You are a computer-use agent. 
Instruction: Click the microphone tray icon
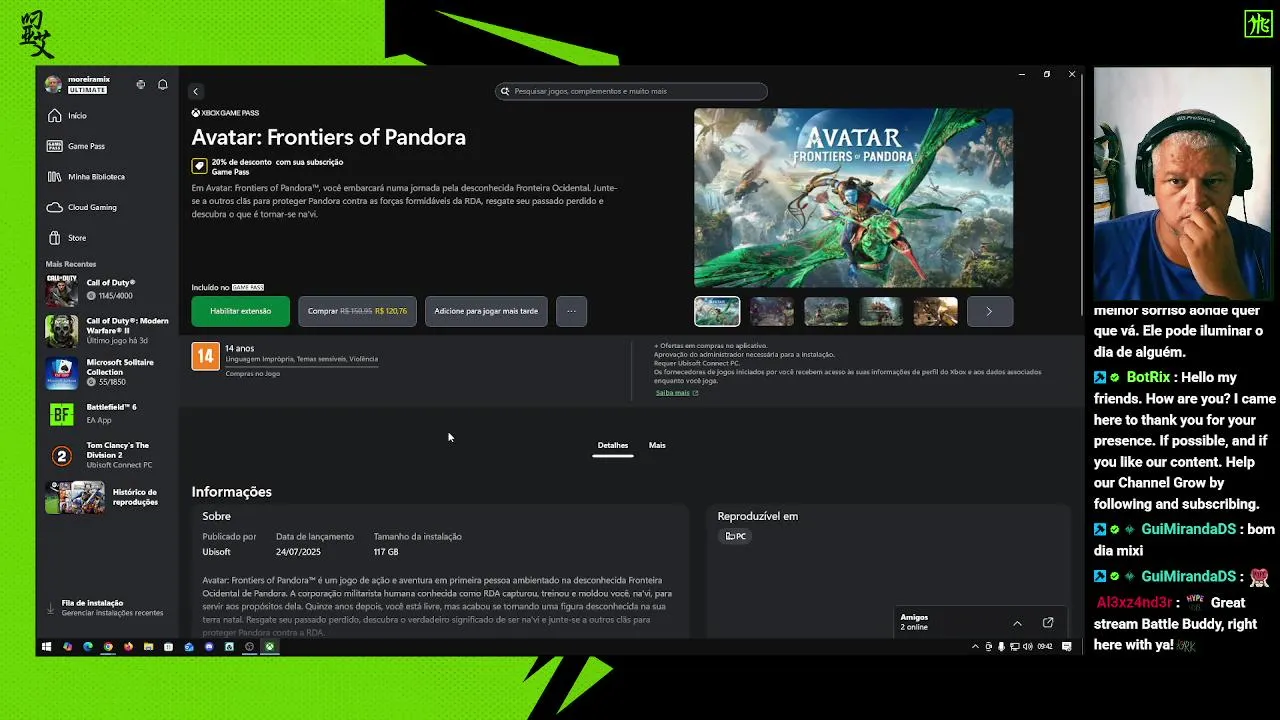1001,647
